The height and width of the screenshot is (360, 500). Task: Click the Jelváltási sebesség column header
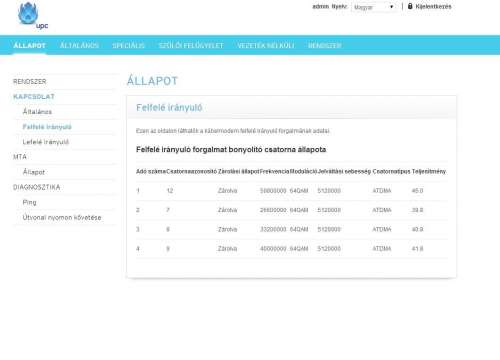tap(344, 171)
